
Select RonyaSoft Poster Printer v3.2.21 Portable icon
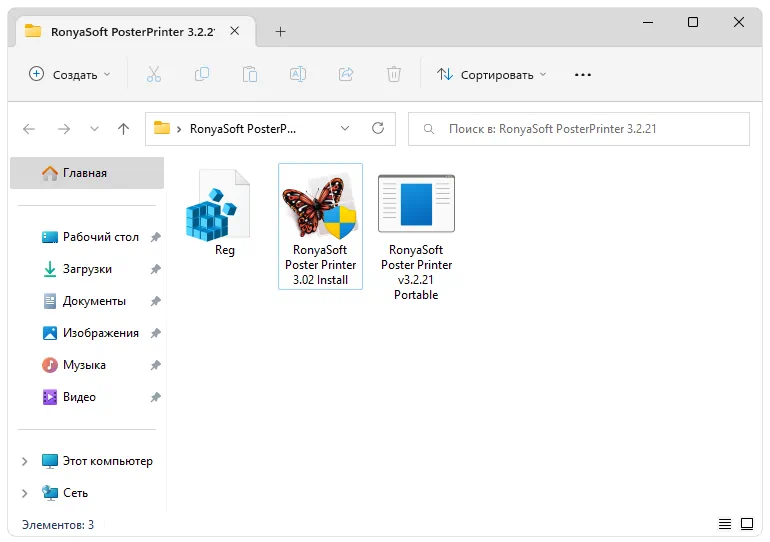pos(416,203)
